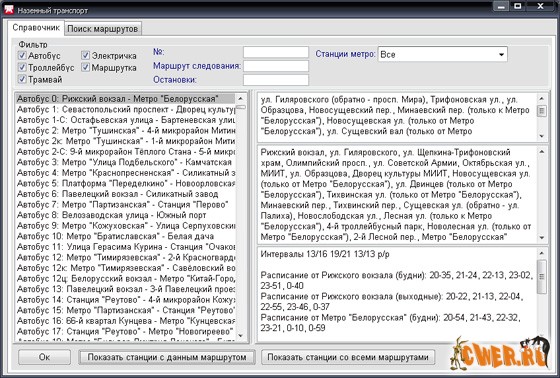Click the schedule box scrollbar thumb

(x=542, y=277)
